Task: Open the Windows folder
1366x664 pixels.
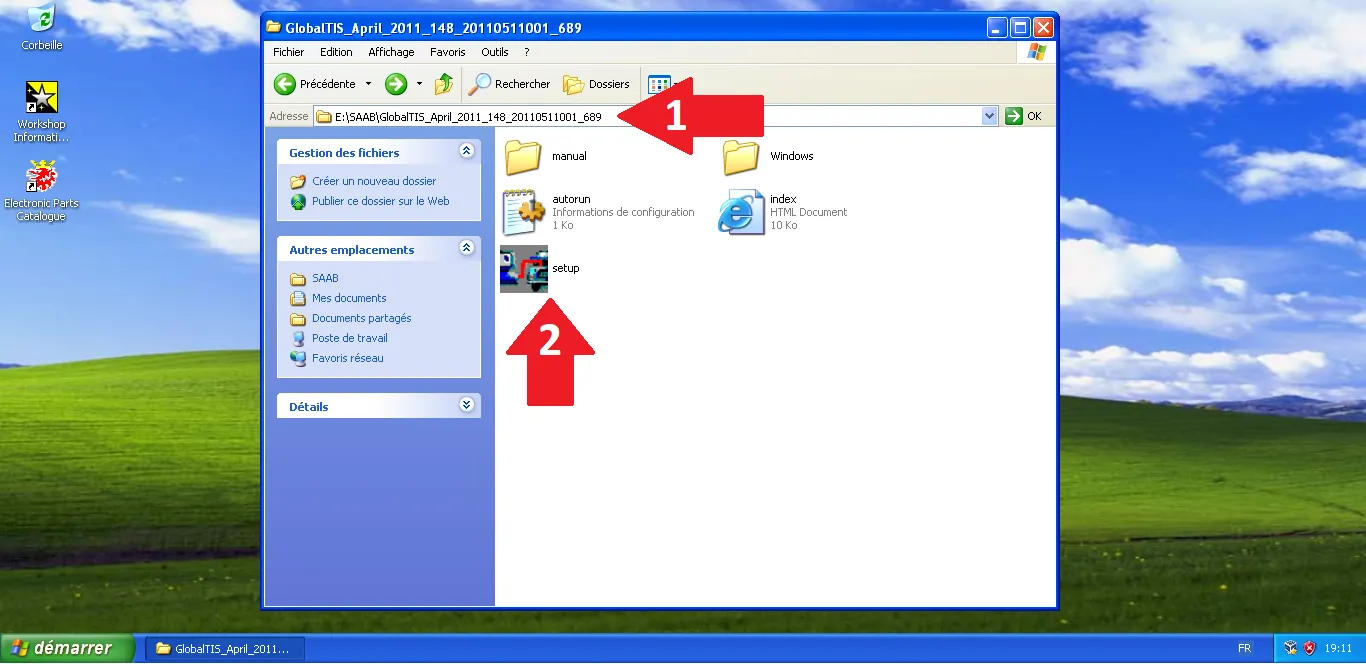Action: pos(741,157)
